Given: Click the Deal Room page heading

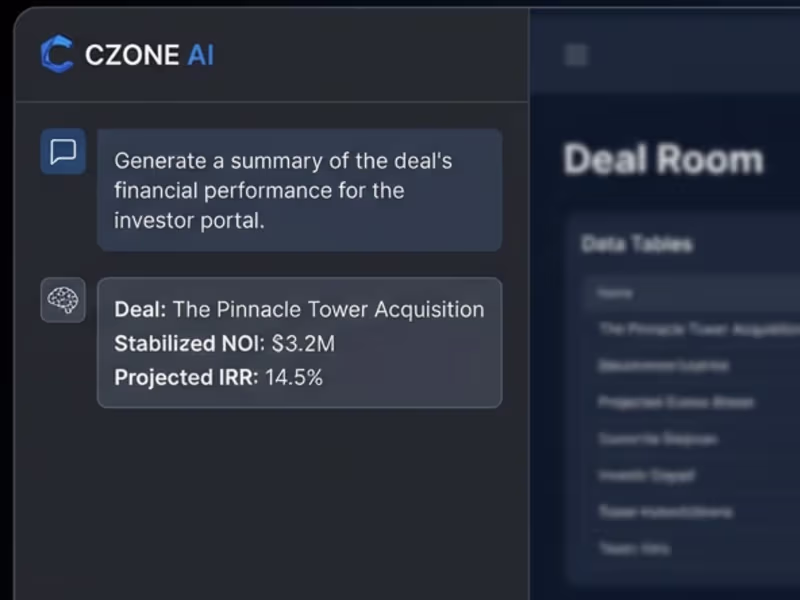Looking at the screenshot, I should coord(663,160).
